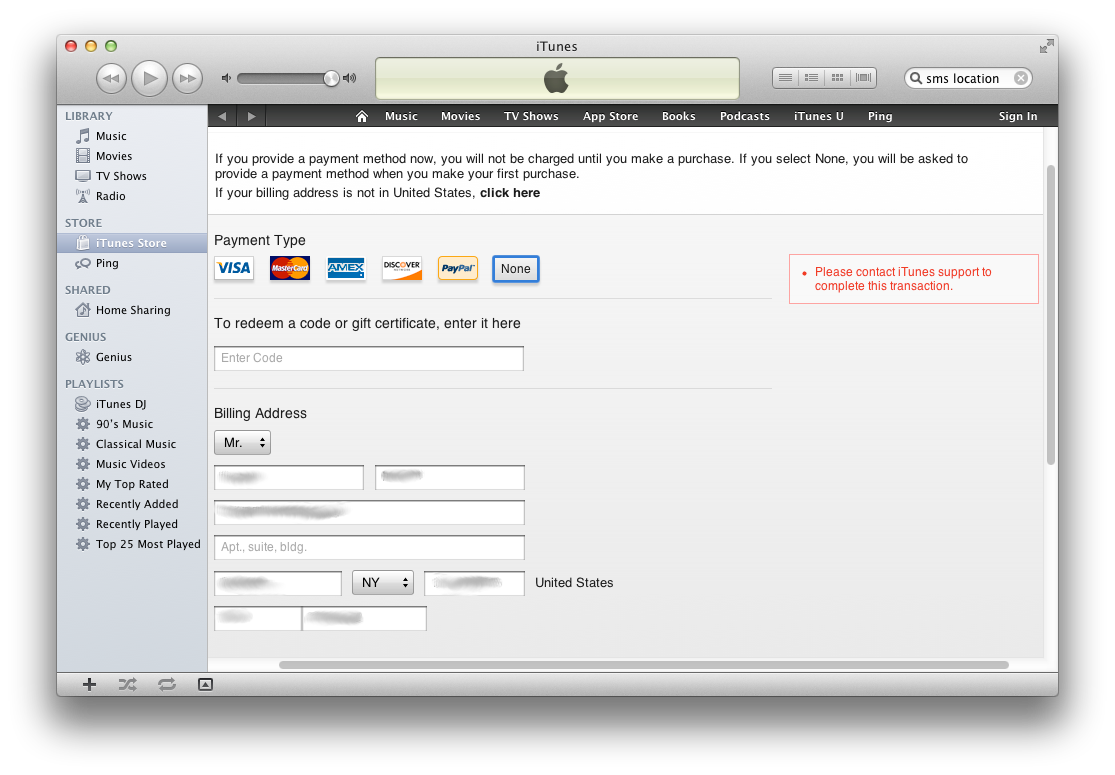Show or hide the artwork viewer
This screenshot has width=1115, height=775.
(x=205, y=684)
